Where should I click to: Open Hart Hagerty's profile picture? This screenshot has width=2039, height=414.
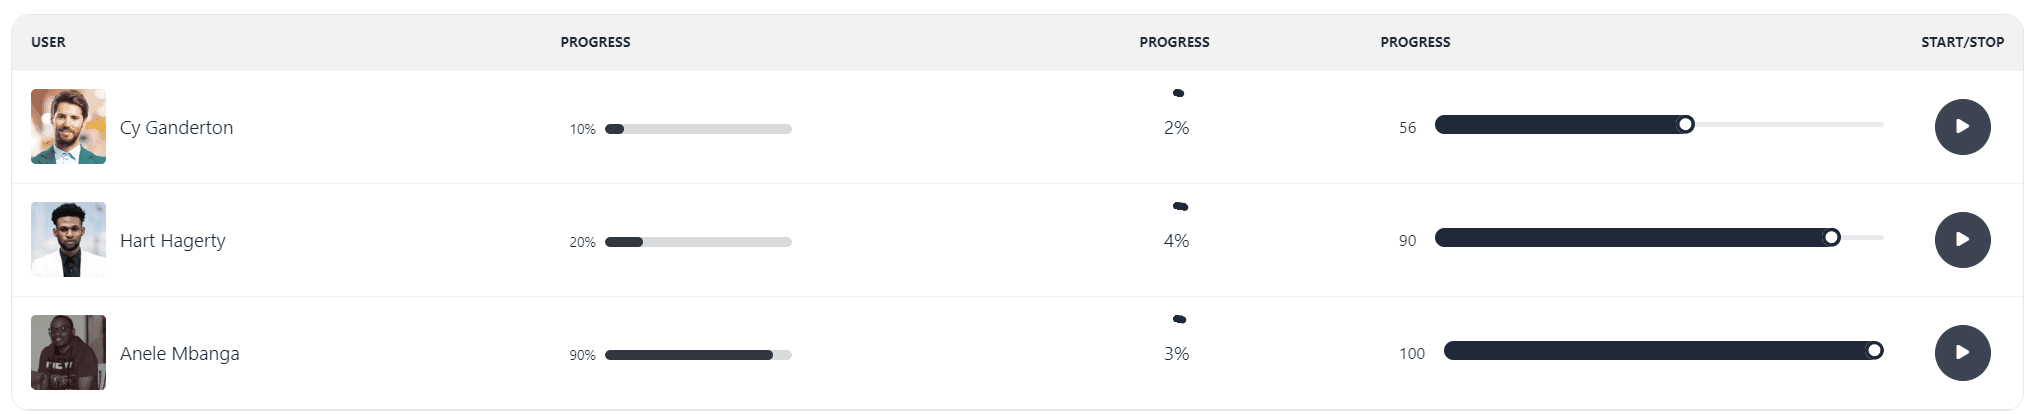point(68,240)
